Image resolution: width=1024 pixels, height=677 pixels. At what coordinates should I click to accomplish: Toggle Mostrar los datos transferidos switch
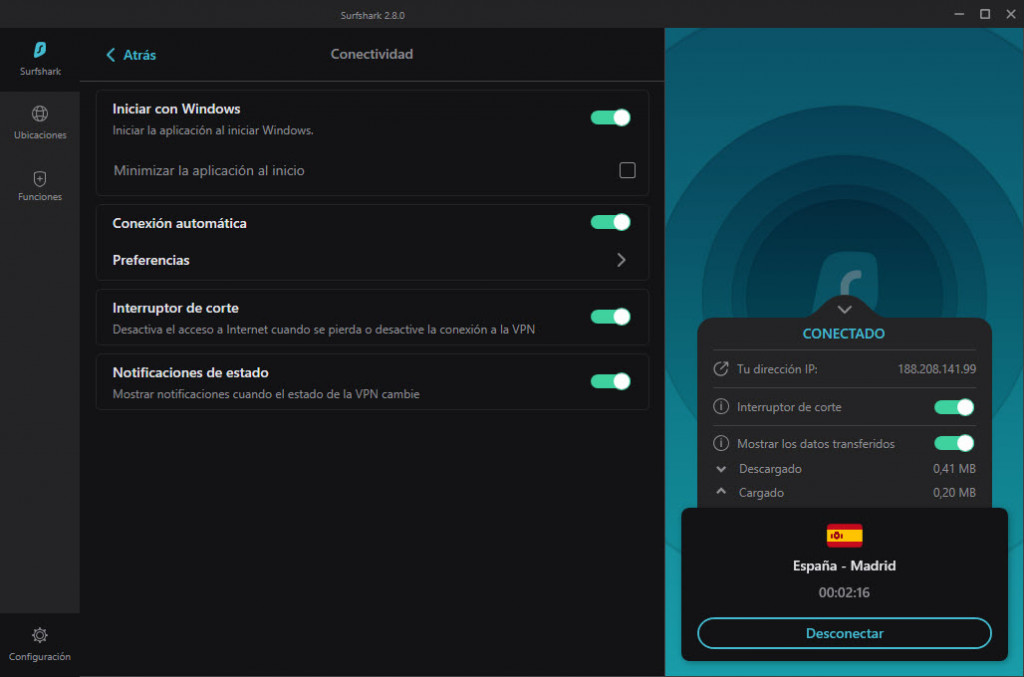(954, 443)
